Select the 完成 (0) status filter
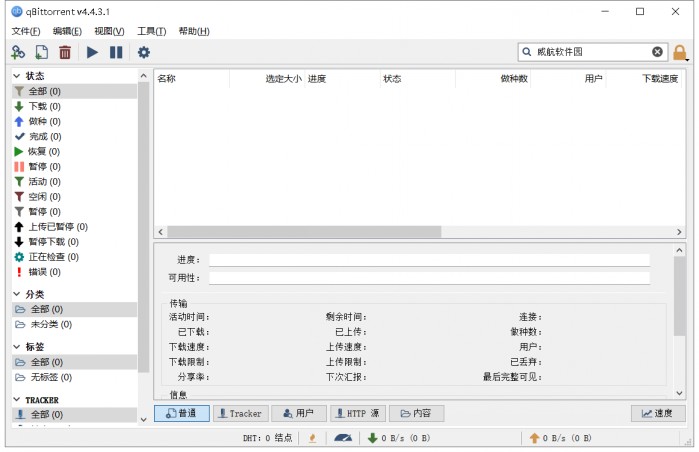Screen dimensions: 699x452 click(x=74, y=136)
